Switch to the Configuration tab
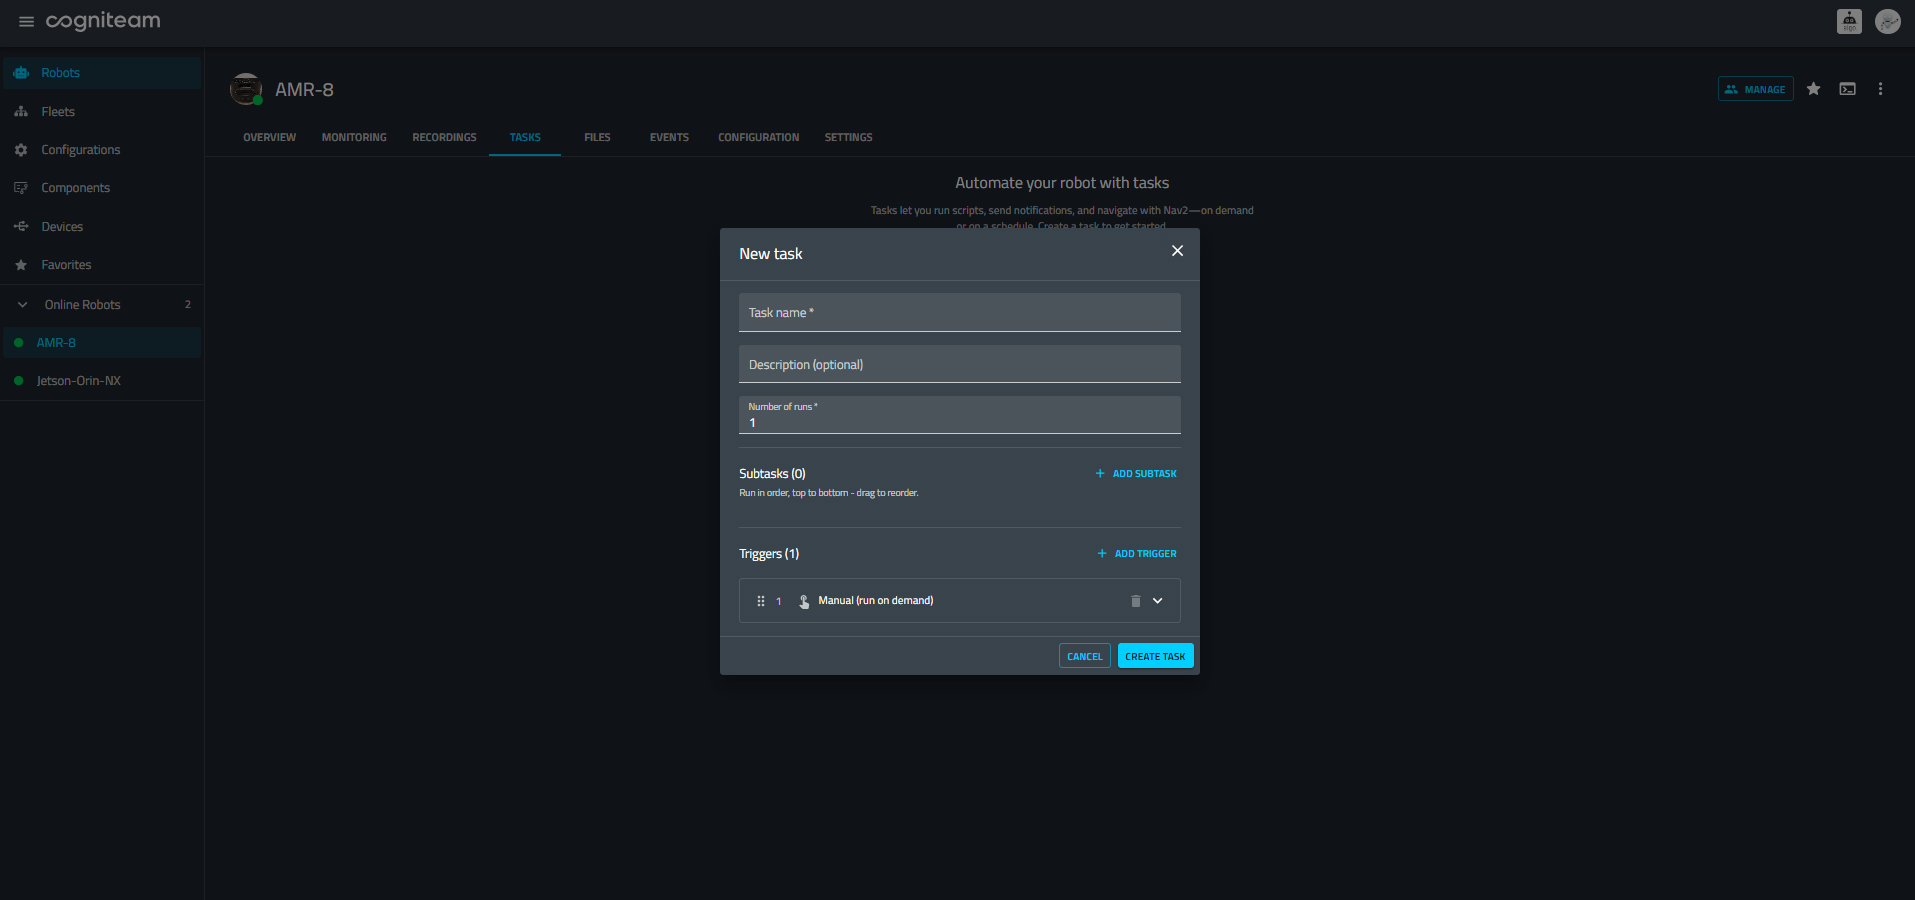Screen dimensions: 1915x900 tap(758, 138)
